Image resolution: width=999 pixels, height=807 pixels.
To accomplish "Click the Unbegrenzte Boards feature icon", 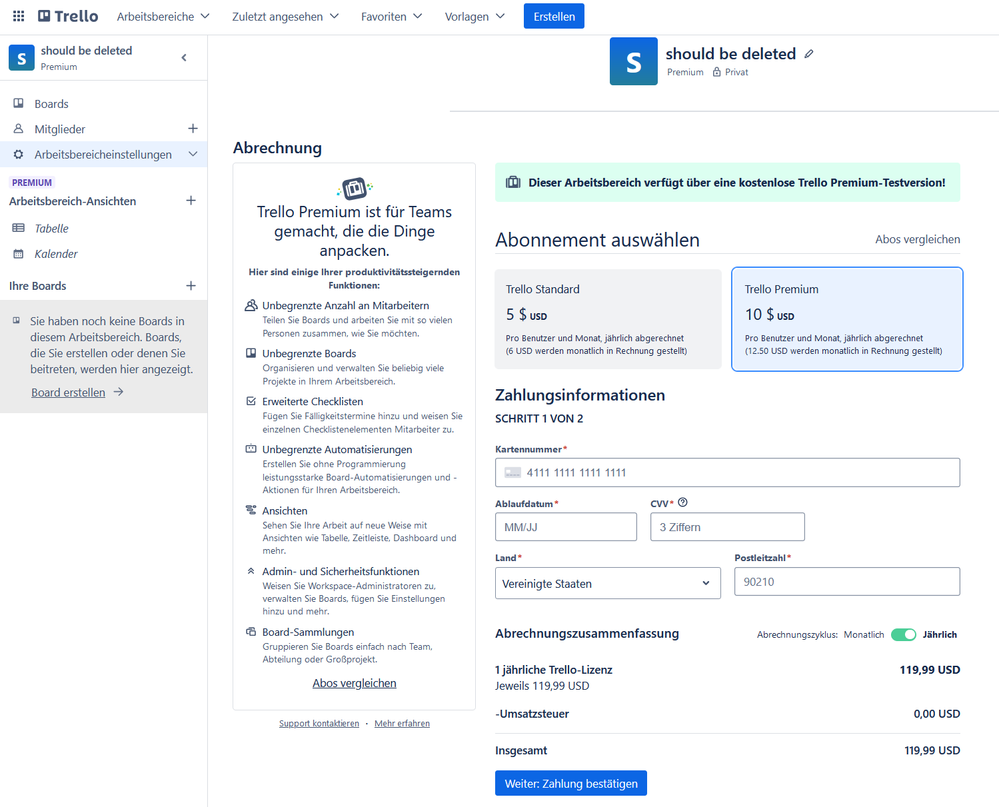I will point(251,353).
